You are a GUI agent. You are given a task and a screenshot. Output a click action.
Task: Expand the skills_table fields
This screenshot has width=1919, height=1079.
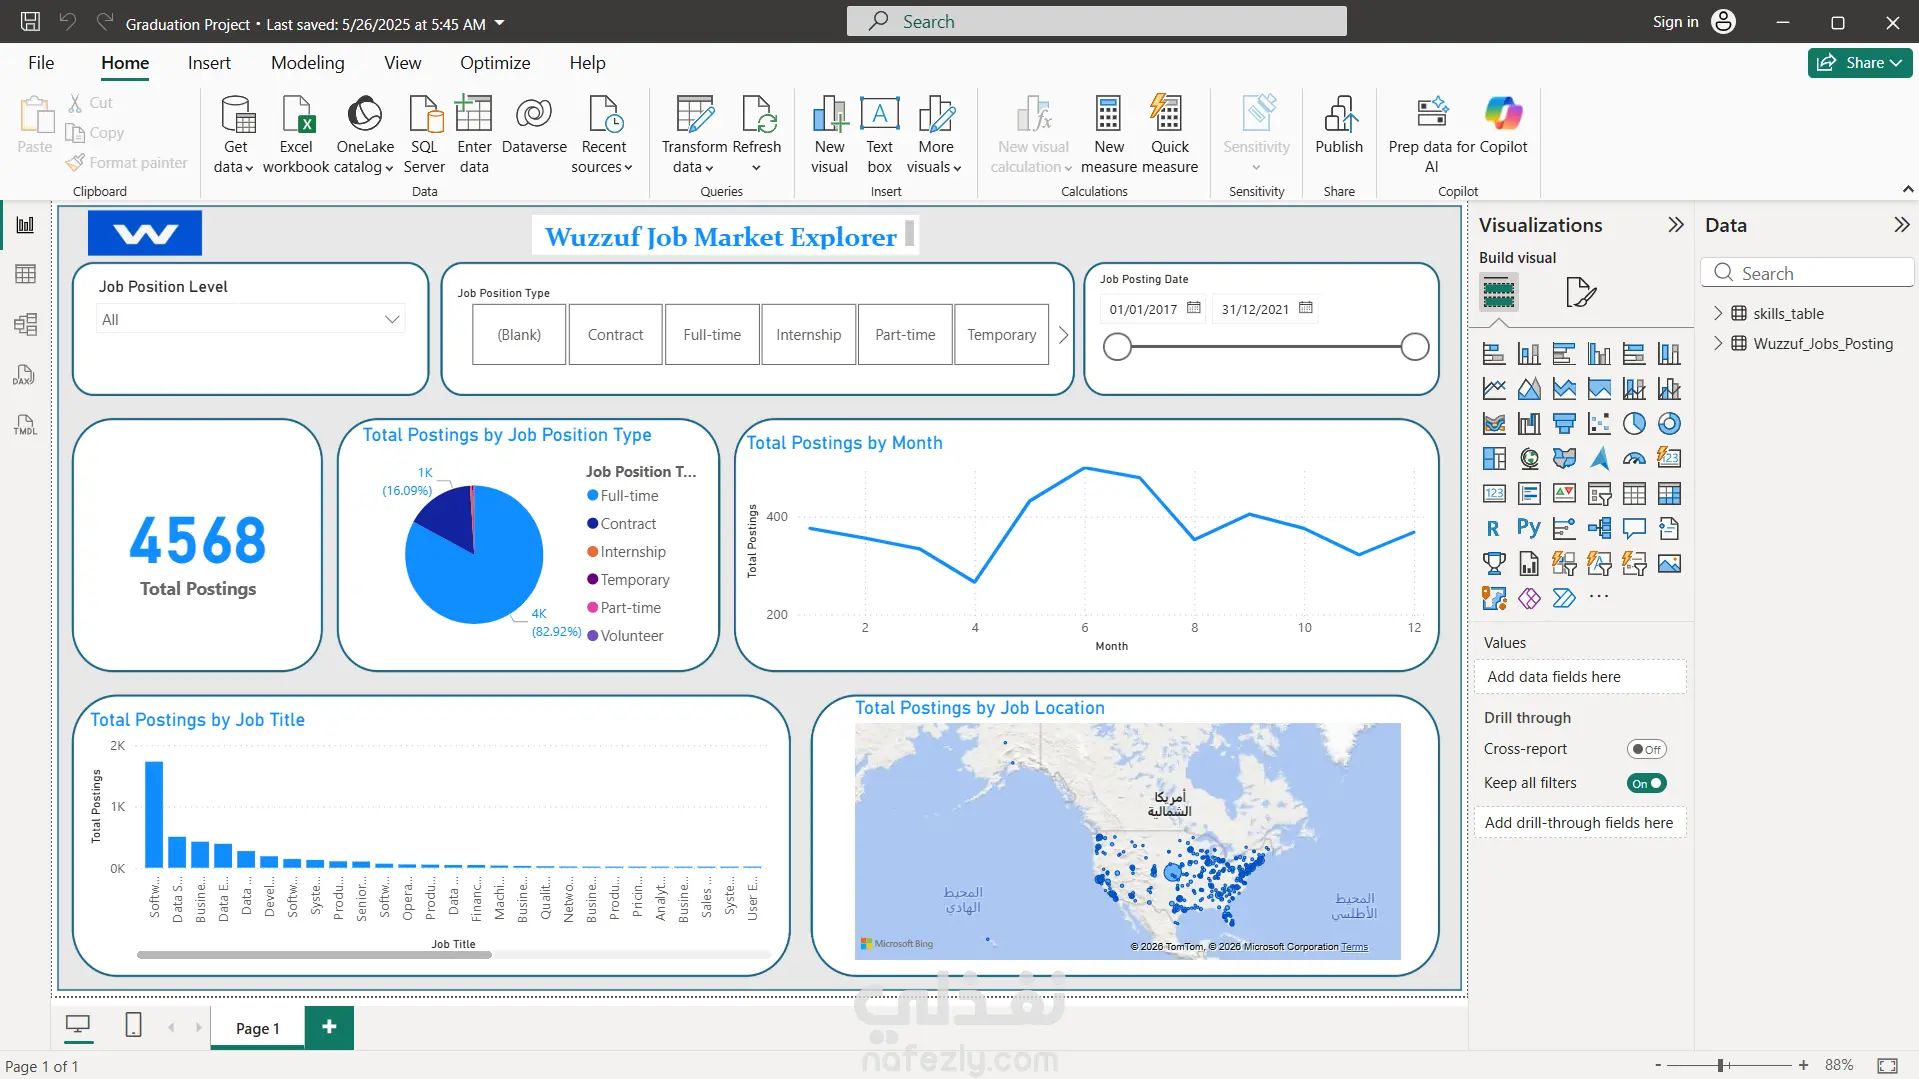pos(1718,313)
